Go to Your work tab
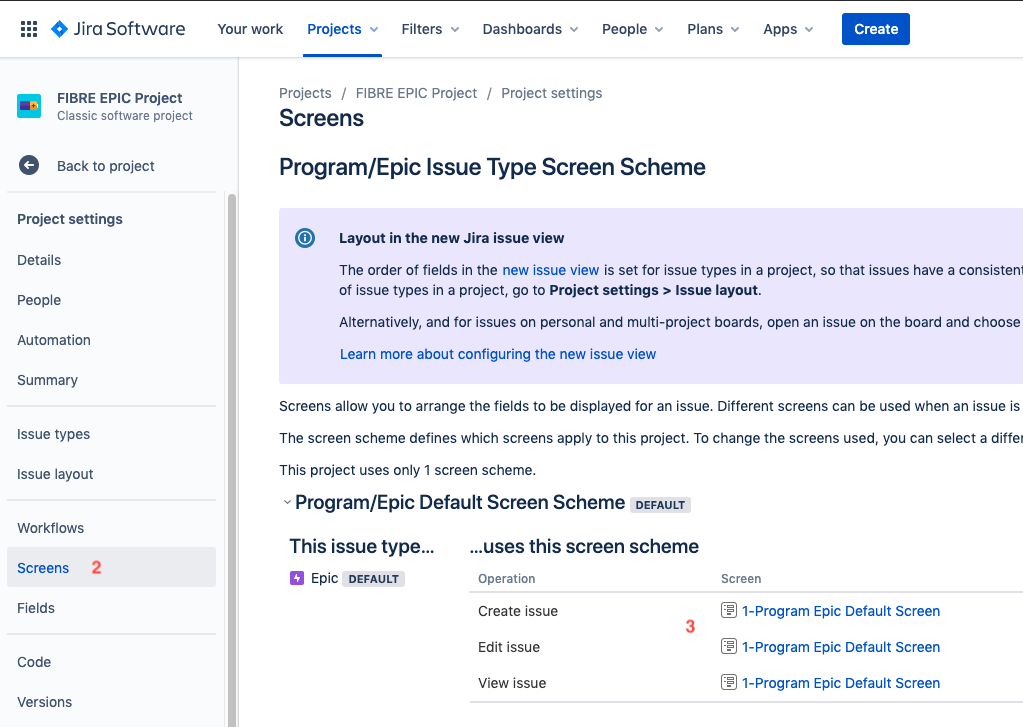The image size is (1023, 727). pos(250,29)
